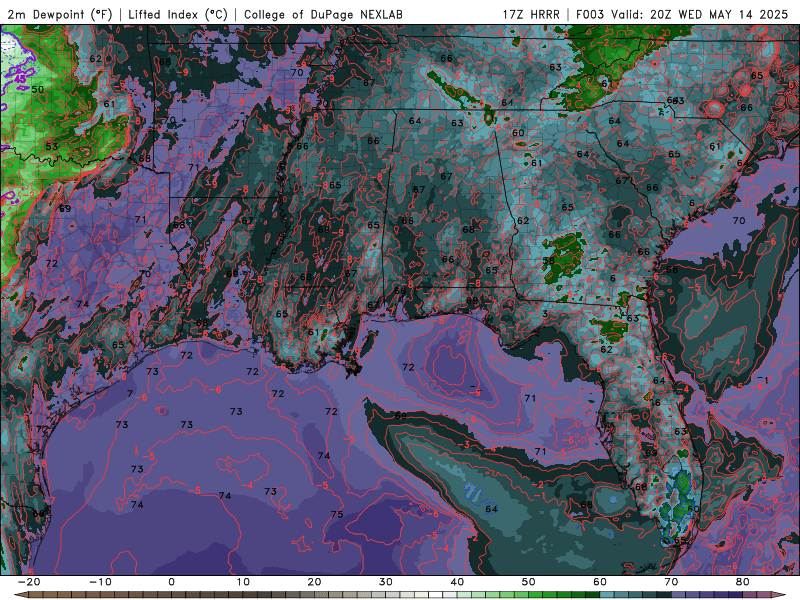Viewport: 800px width, 600px height.
Task: Click the "58" dewpoint value in the green patch
Action: tap(548, 261)
